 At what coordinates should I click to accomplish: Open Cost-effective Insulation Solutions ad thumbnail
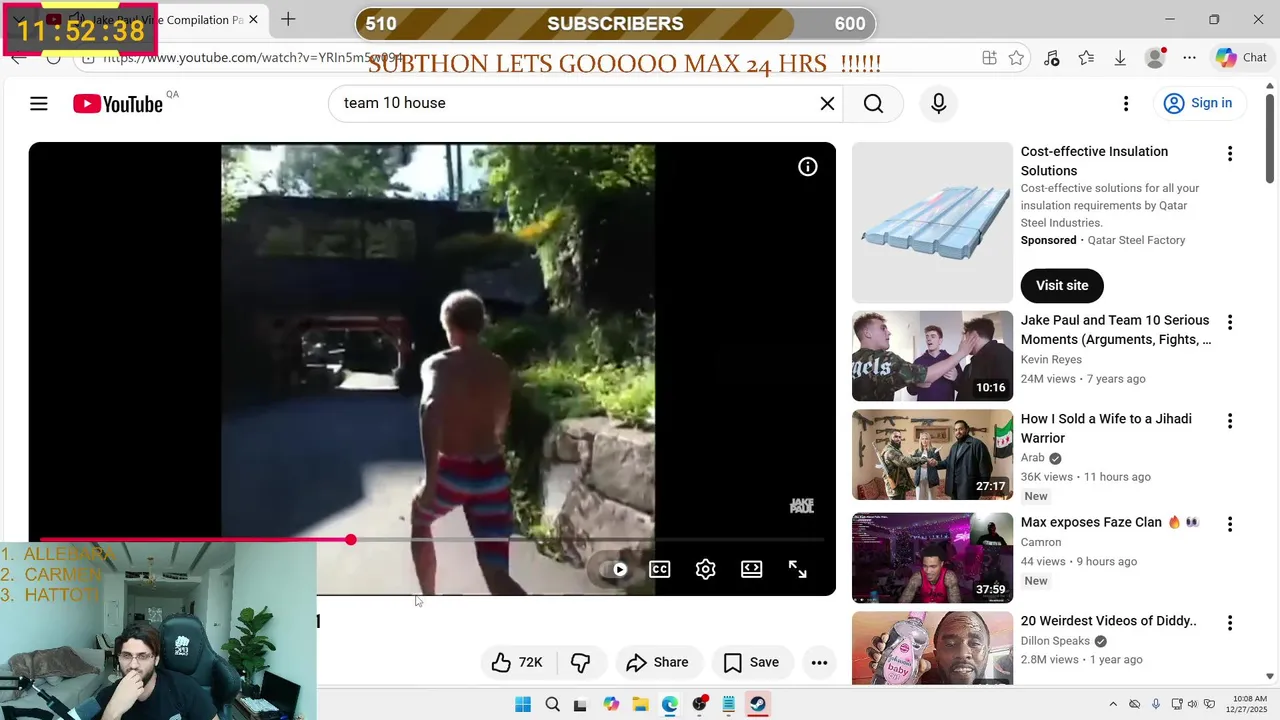pos(932,222)
